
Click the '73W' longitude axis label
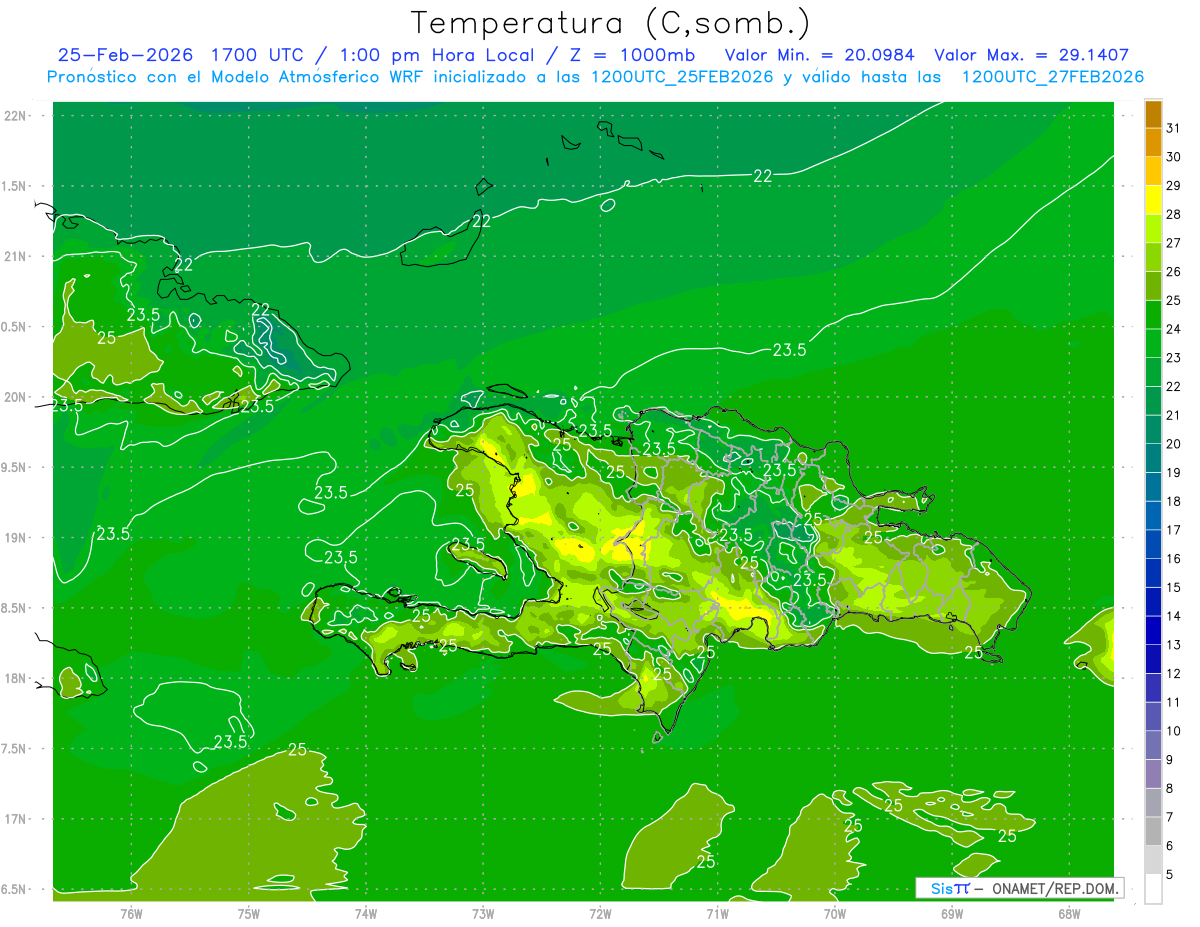[483, 915]
